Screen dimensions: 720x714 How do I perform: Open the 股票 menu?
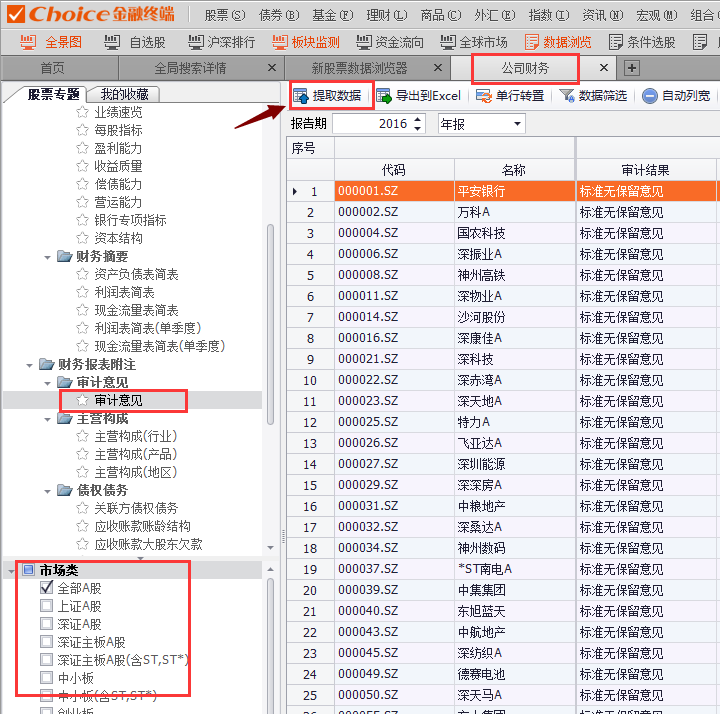(223, 14)
